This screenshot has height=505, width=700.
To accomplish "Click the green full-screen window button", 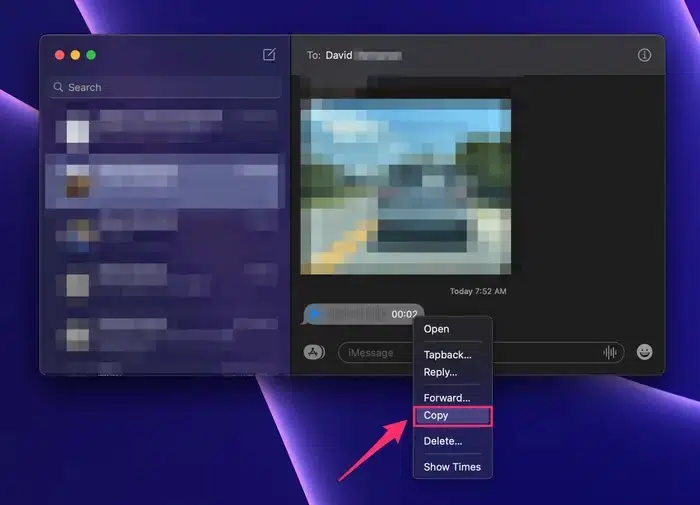I will point(91,55).
